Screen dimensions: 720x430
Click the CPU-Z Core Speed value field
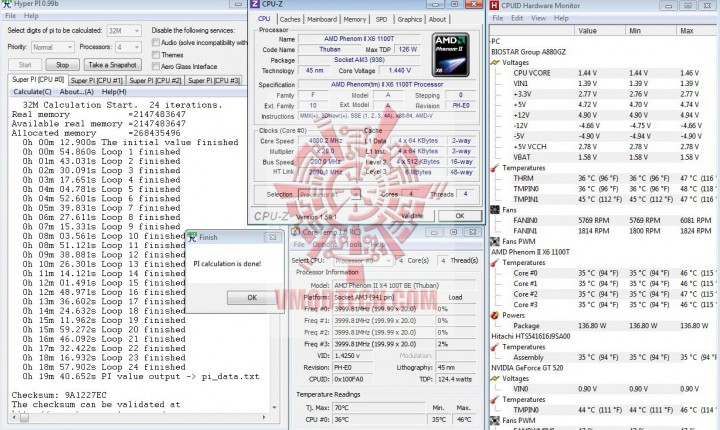(x=325, y=141)
